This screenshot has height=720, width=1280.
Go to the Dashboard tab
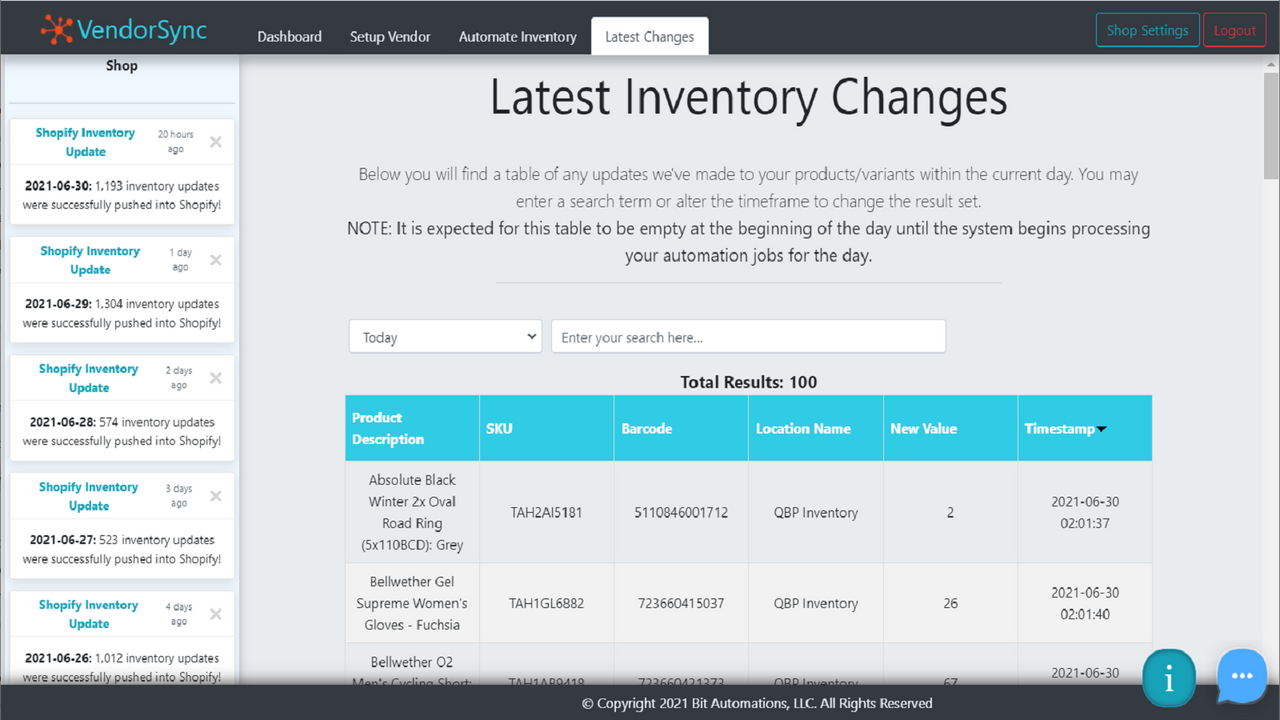(290, 36)
